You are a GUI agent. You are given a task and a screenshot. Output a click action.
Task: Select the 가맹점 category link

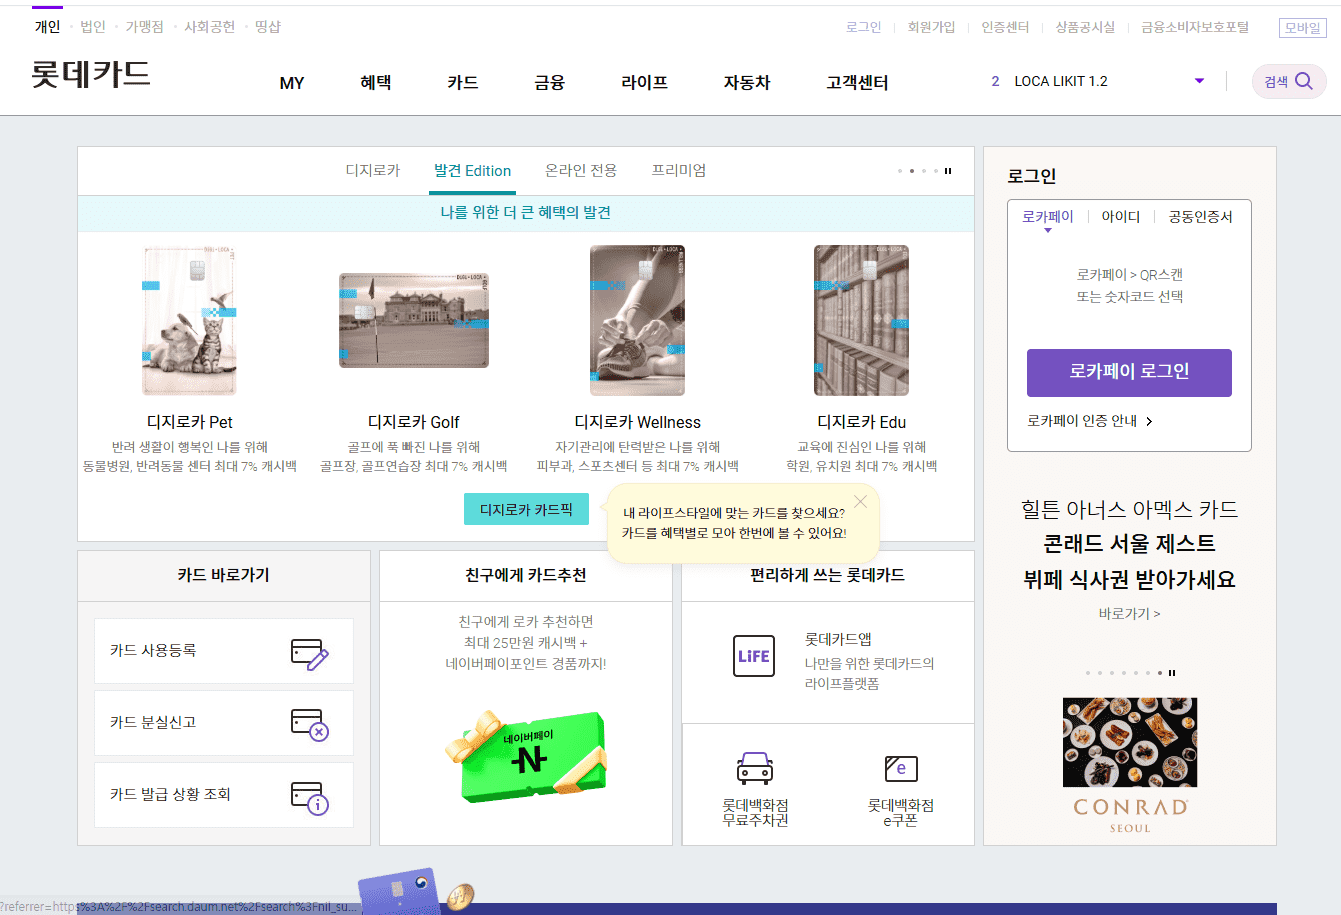145,27
